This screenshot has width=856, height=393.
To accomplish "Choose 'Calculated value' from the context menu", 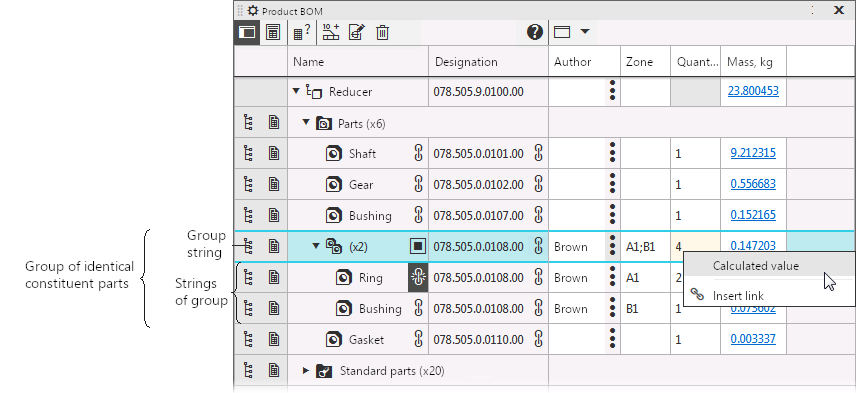I will tap(769, 266).
